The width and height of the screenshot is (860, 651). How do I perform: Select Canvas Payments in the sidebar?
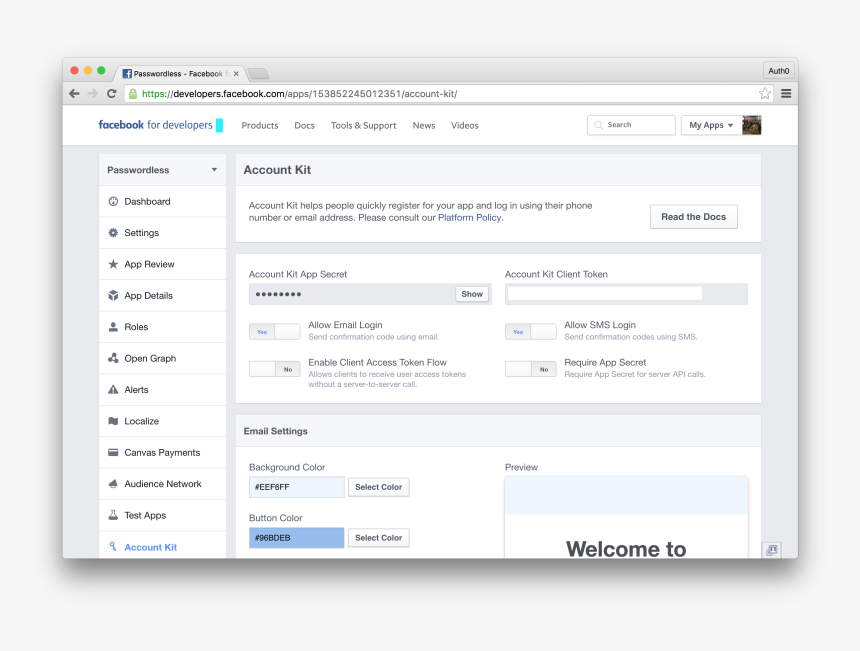point(162,452)
